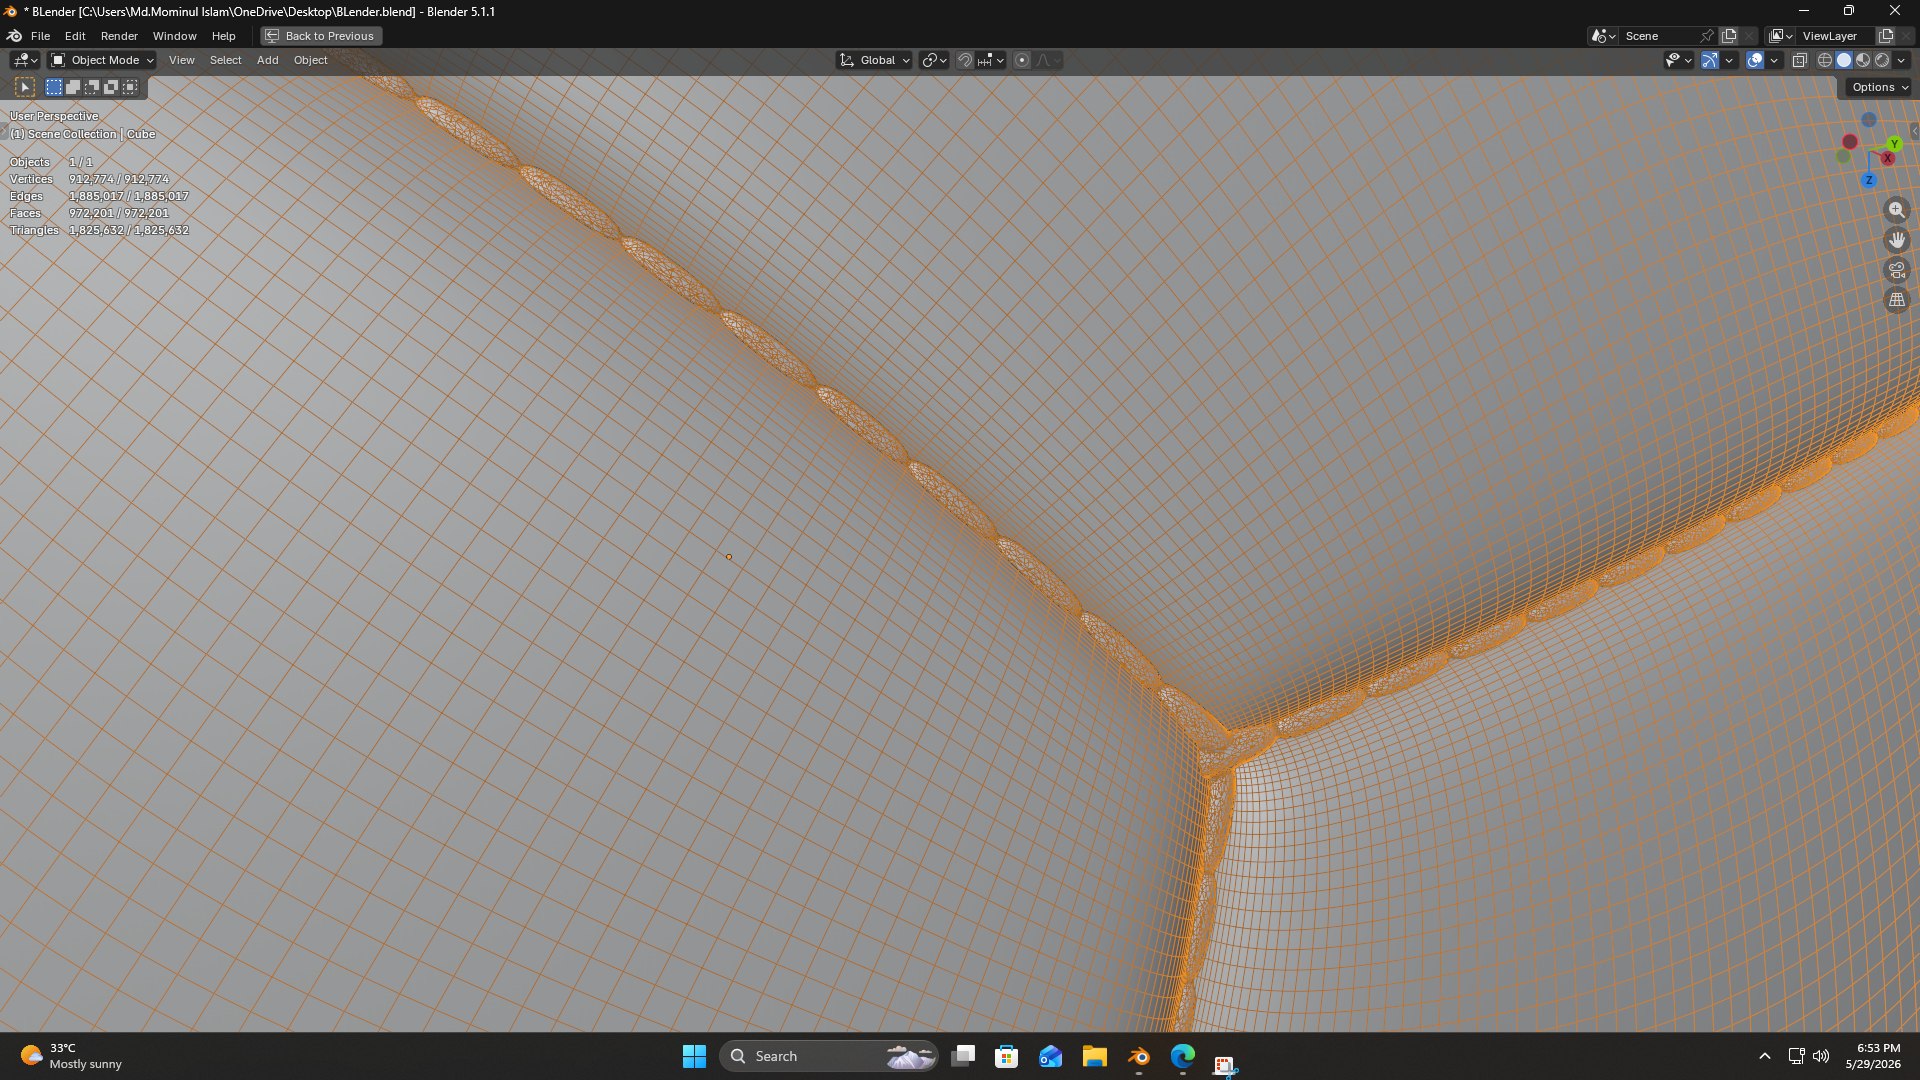This screenshot has height=1080, width=1920.
Task: Open the overlays options dropdown arrow
Action: coord(1774,60)
